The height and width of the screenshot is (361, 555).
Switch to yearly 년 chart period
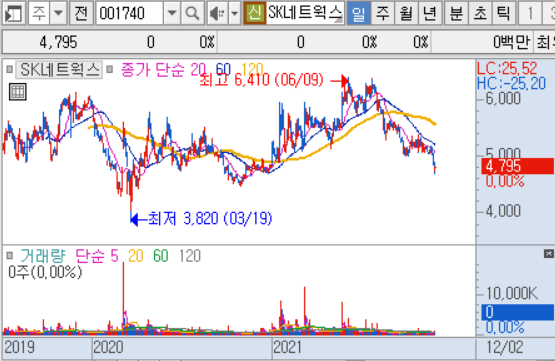pyautogui.click(x=429, y=13)
